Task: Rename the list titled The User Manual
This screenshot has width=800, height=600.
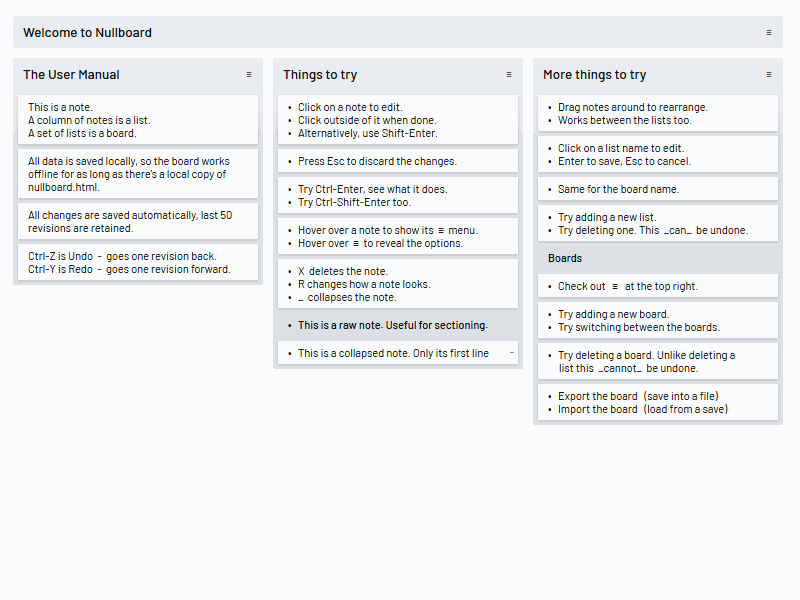Action: [x=71, y=74]
